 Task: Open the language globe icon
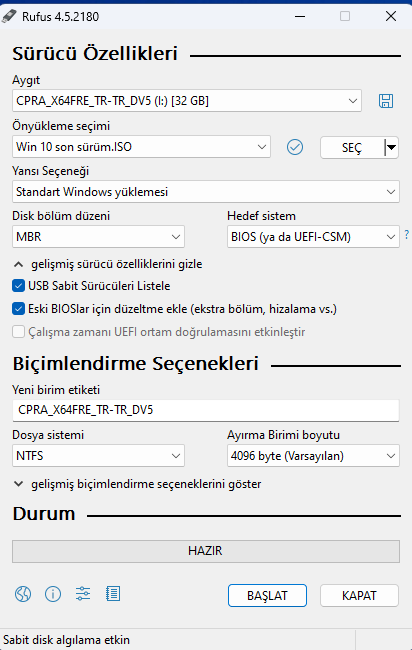point(23,594)
